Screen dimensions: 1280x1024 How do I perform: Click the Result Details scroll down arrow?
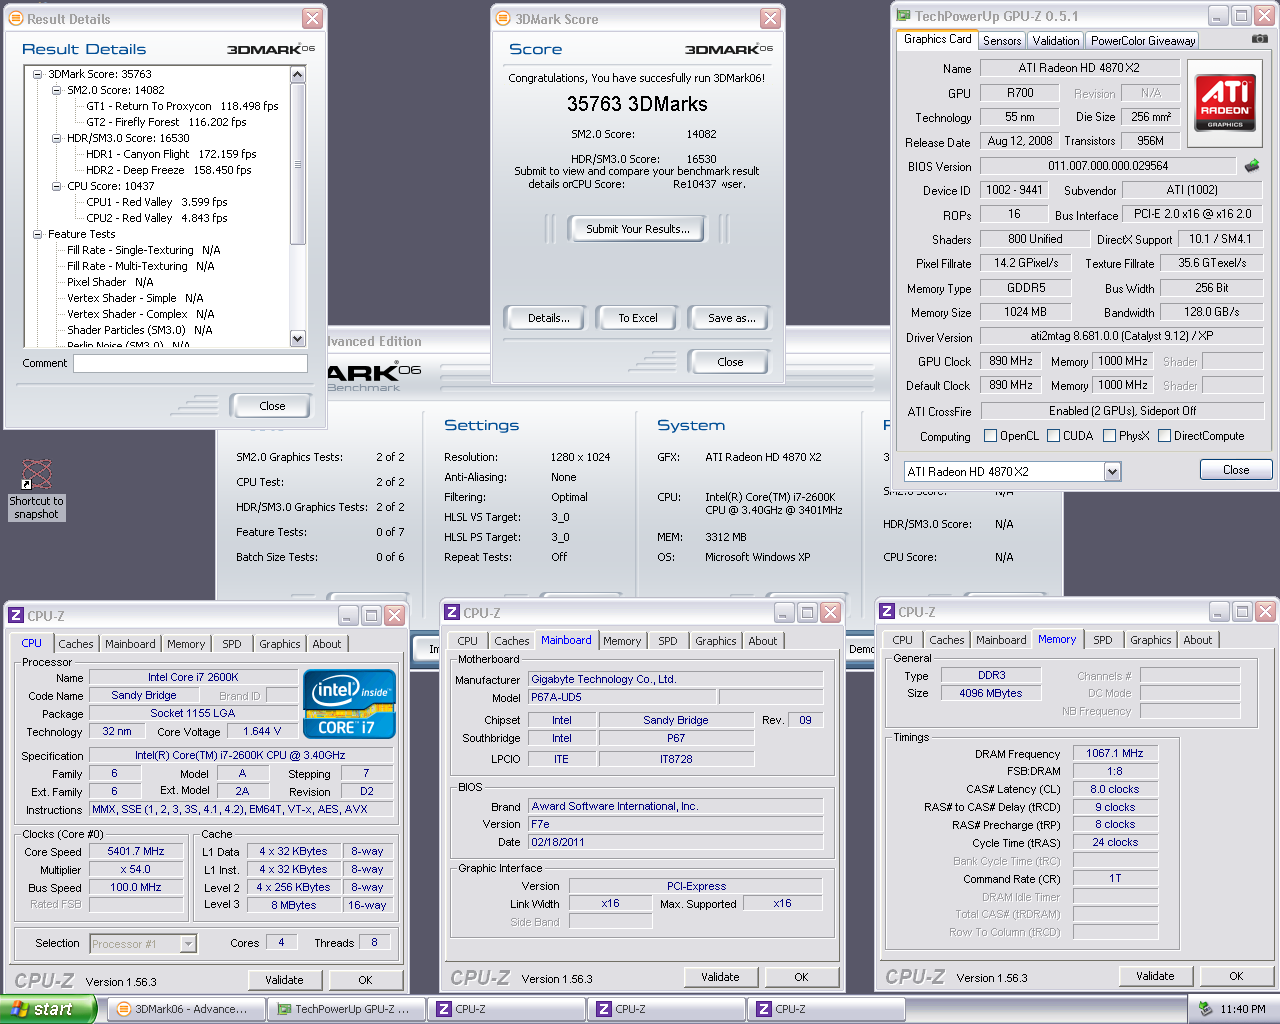[x=297, y=339]
